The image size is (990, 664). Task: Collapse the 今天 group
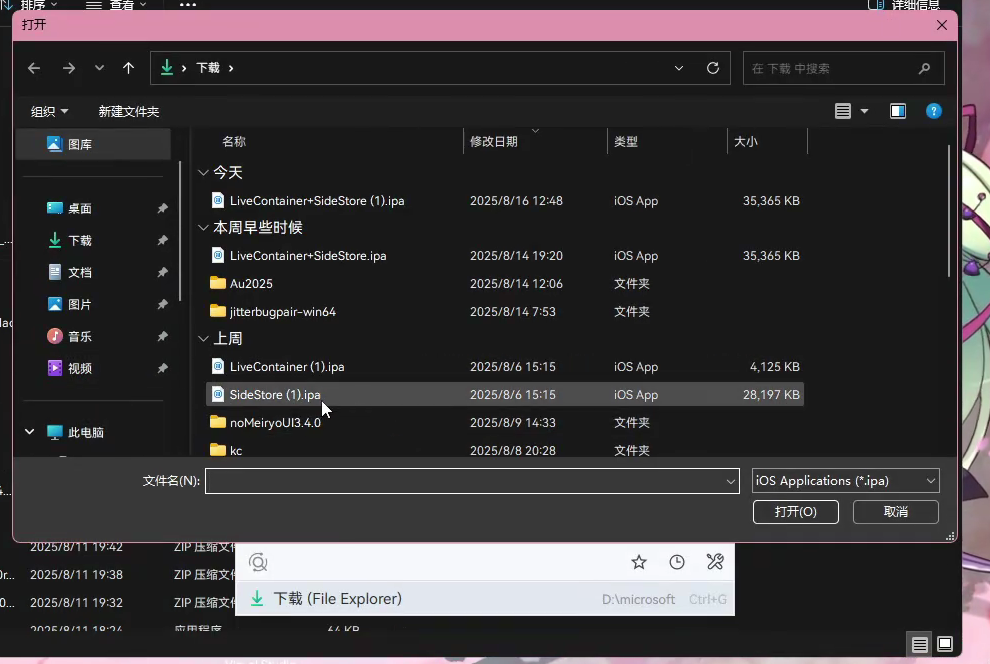[204, 173]
